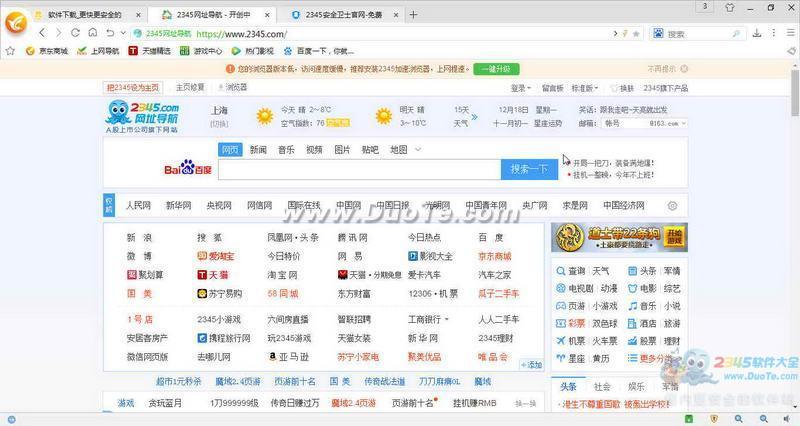The width and height of the screenshot is (800, 426).
Task: Open the 苏宁易购 link
Action: 220,293
